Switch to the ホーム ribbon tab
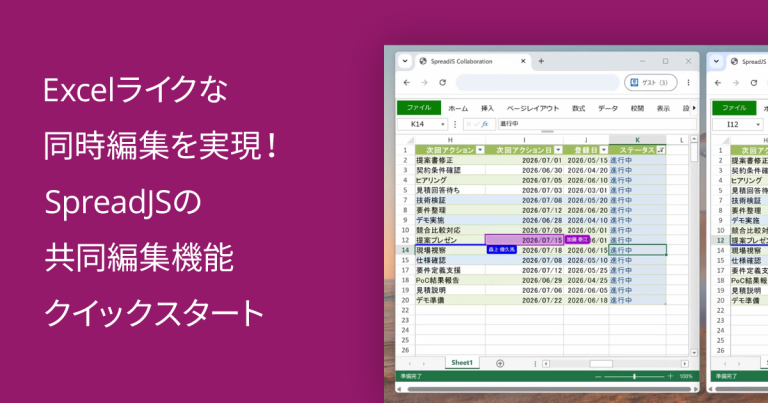The height and width of the screenshot is (403, 768). (x=458, y=108)
